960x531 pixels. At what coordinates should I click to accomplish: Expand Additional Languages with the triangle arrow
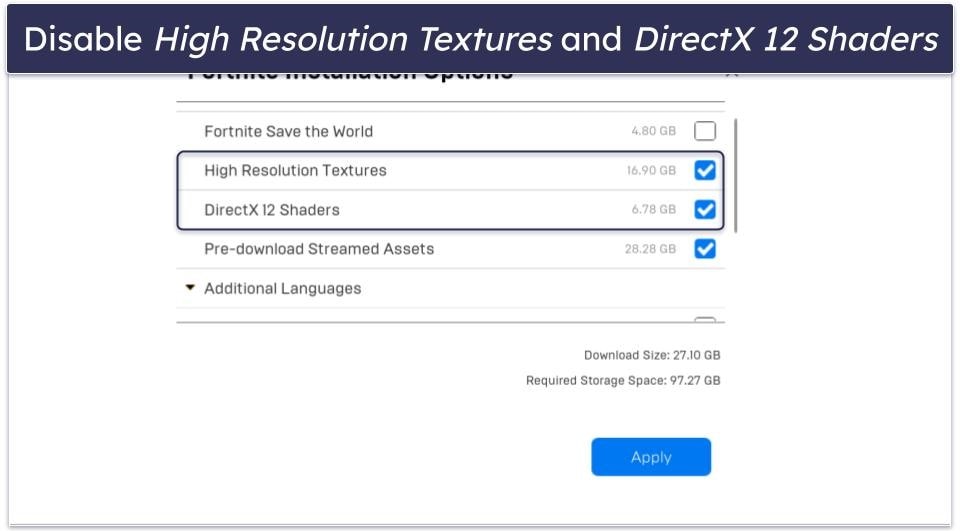click(190, 288)
